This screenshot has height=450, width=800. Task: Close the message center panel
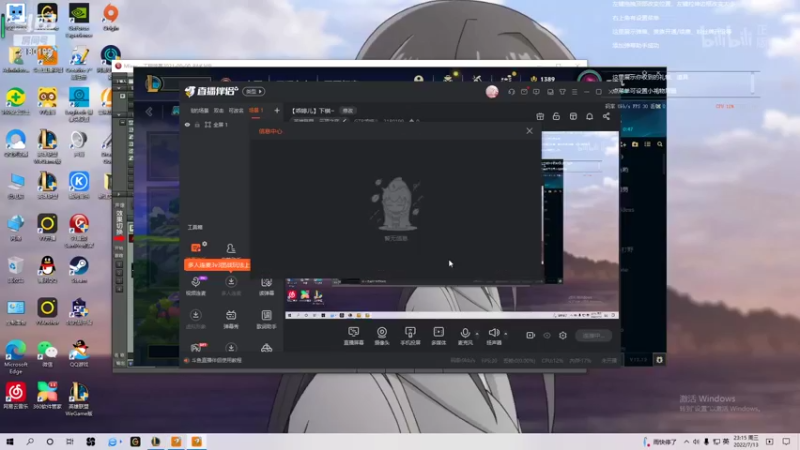click(529, 131)
